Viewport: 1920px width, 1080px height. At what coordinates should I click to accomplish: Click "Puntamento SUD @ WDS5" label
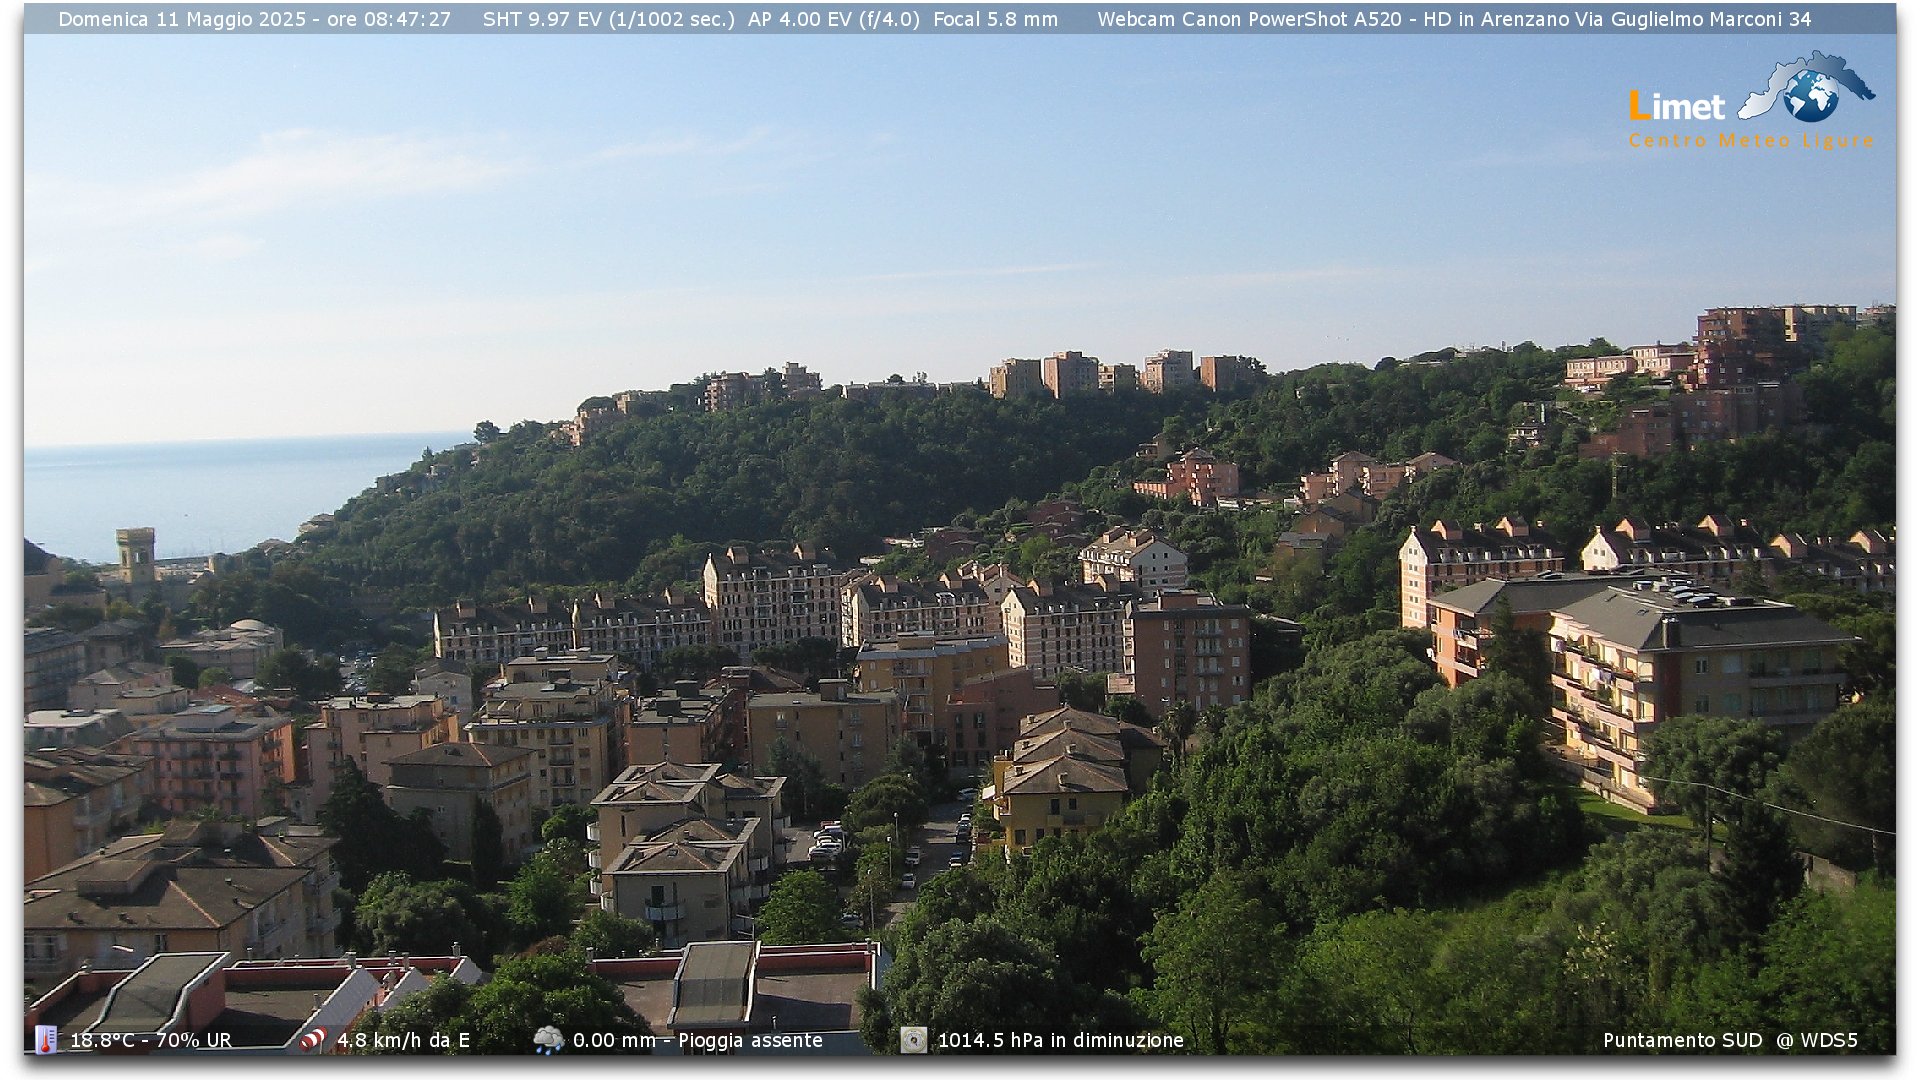pos(1730,1040)
